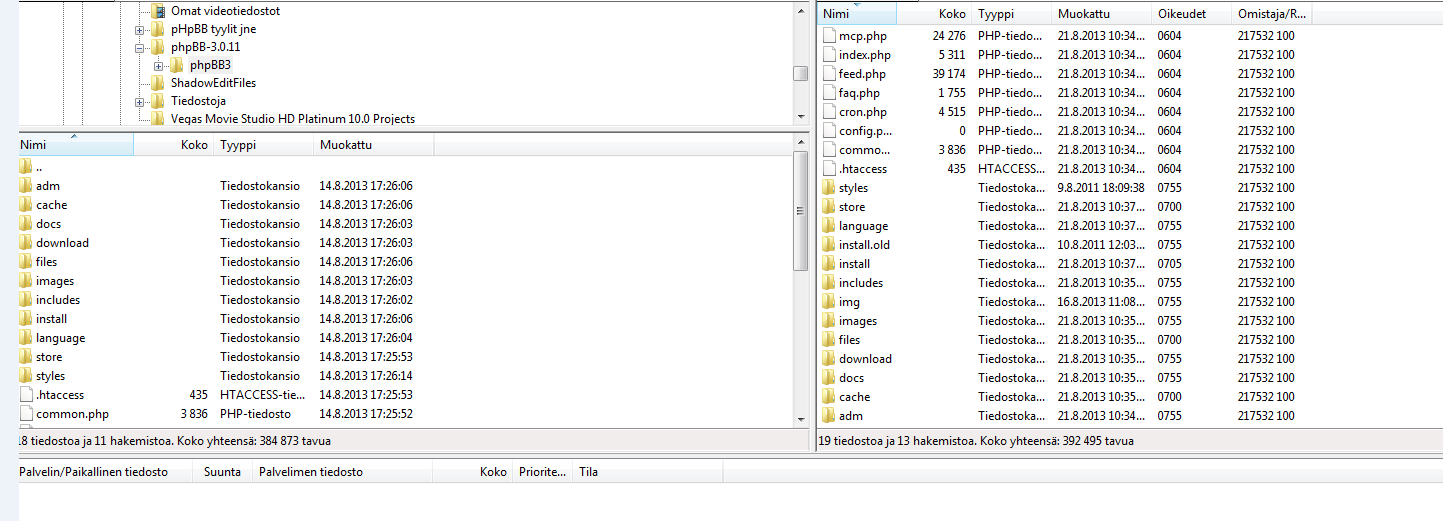Image resolution: width=1443 pixels, height=521 pixels.
Task: Select the ShadowEditFiles folder icon in tree
Action: 158,83
